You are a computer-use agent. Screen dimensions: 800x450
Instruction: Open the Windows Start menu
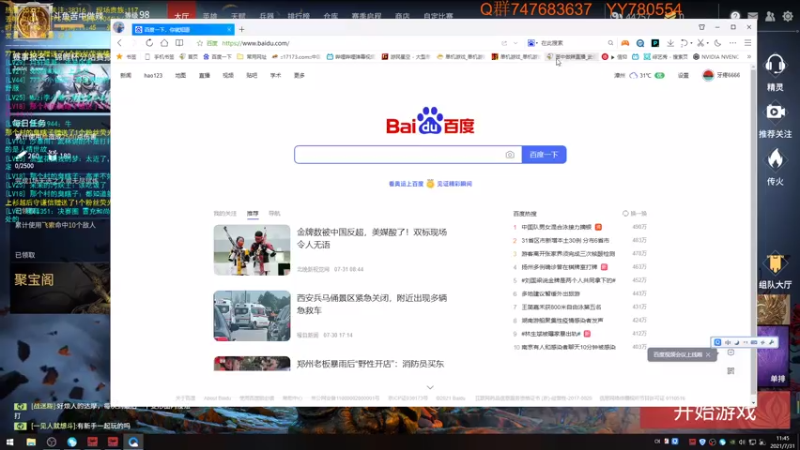point(10,442)
